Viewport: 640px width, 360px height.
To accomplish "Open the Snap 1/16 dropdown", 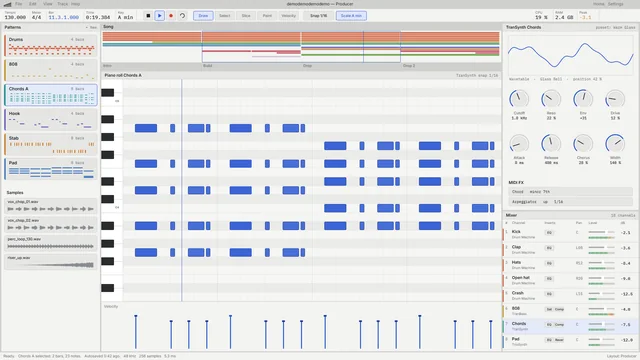I will (x=318, y=16).
